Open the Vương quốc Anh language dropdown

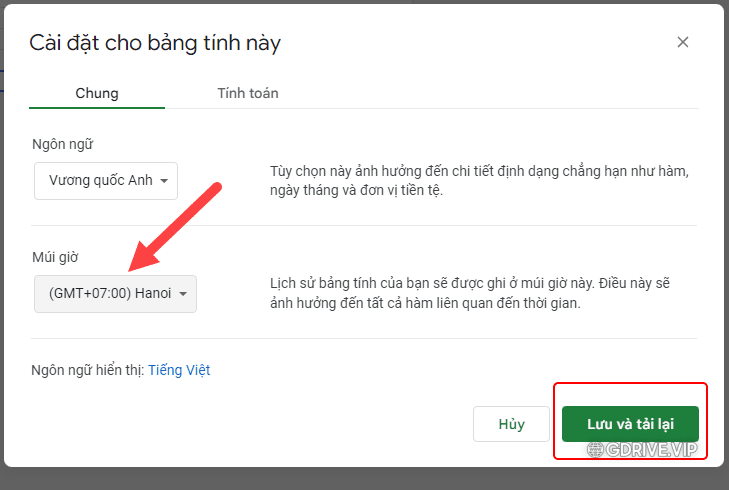pyautogui.click(x=106, y=181)
